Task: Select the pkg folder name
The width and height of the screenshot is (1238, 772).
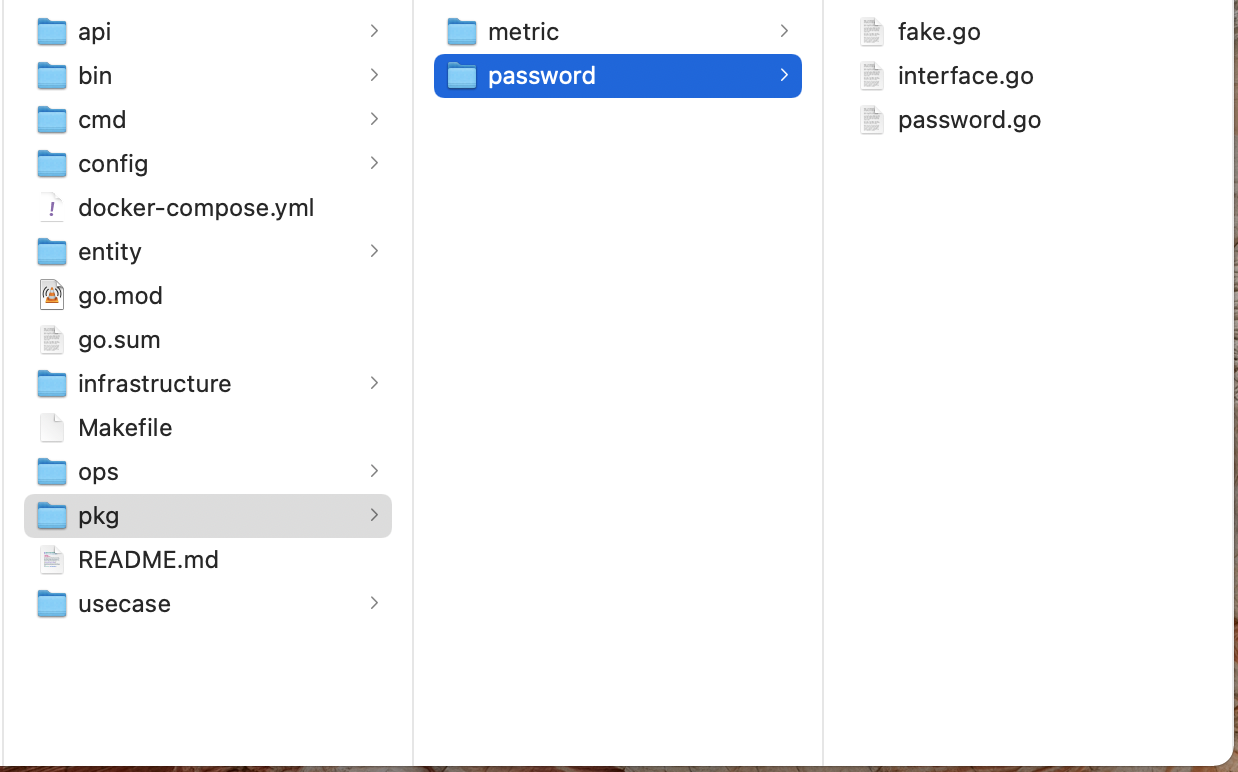Action: coord(98,515)
